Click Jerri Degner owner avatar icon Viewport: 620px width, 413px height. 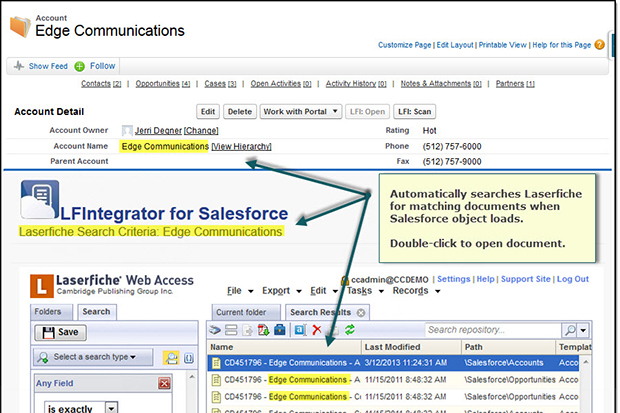click(x=127, y=131)
